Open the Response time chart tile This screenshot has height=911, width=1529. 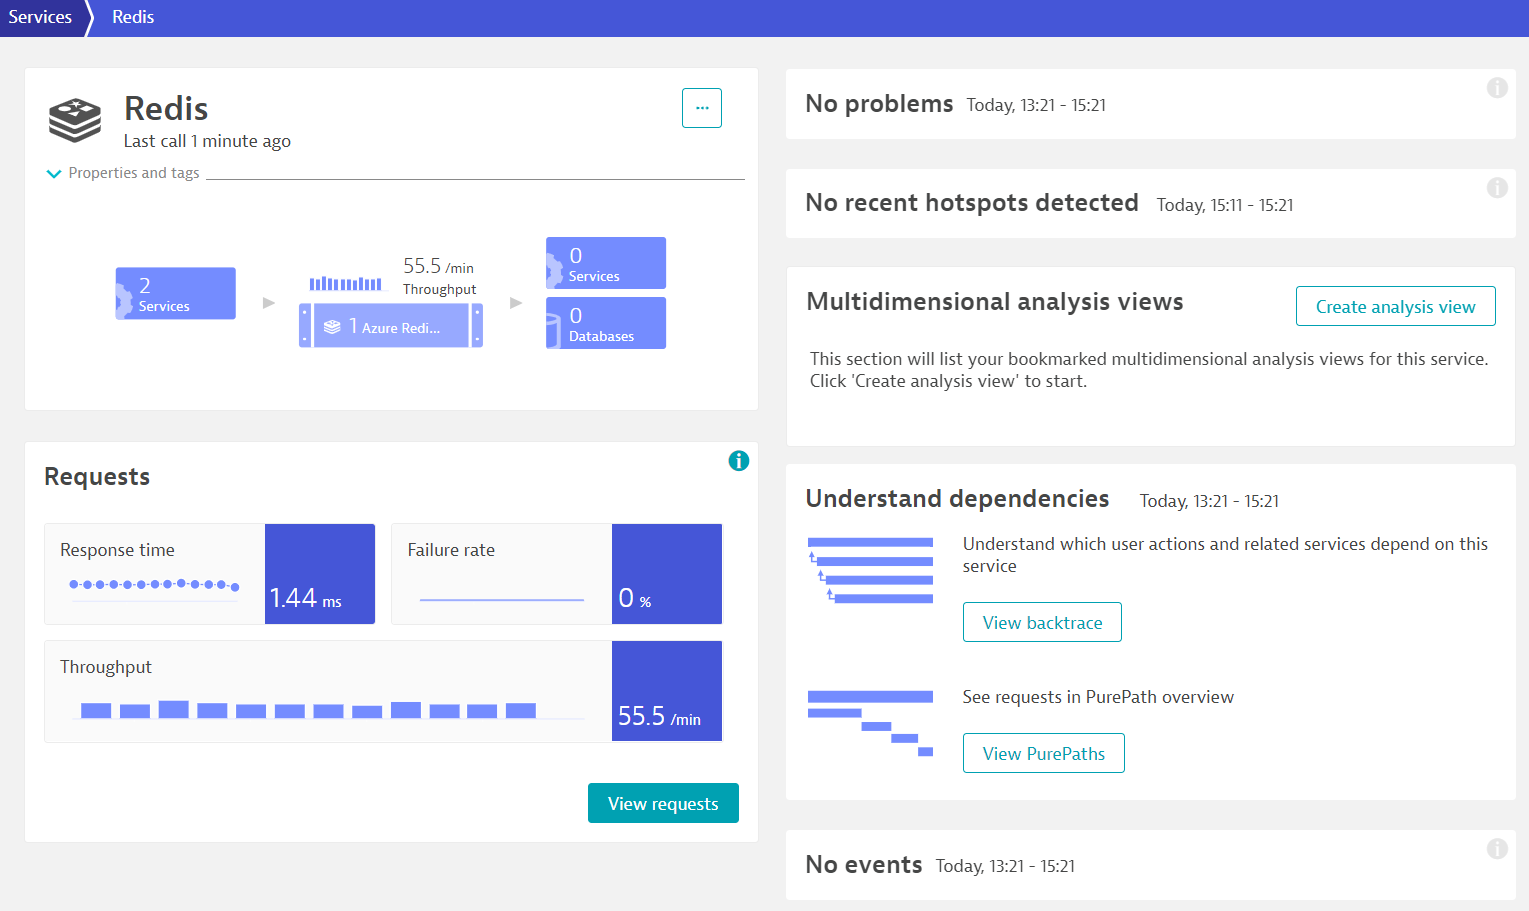210,574
